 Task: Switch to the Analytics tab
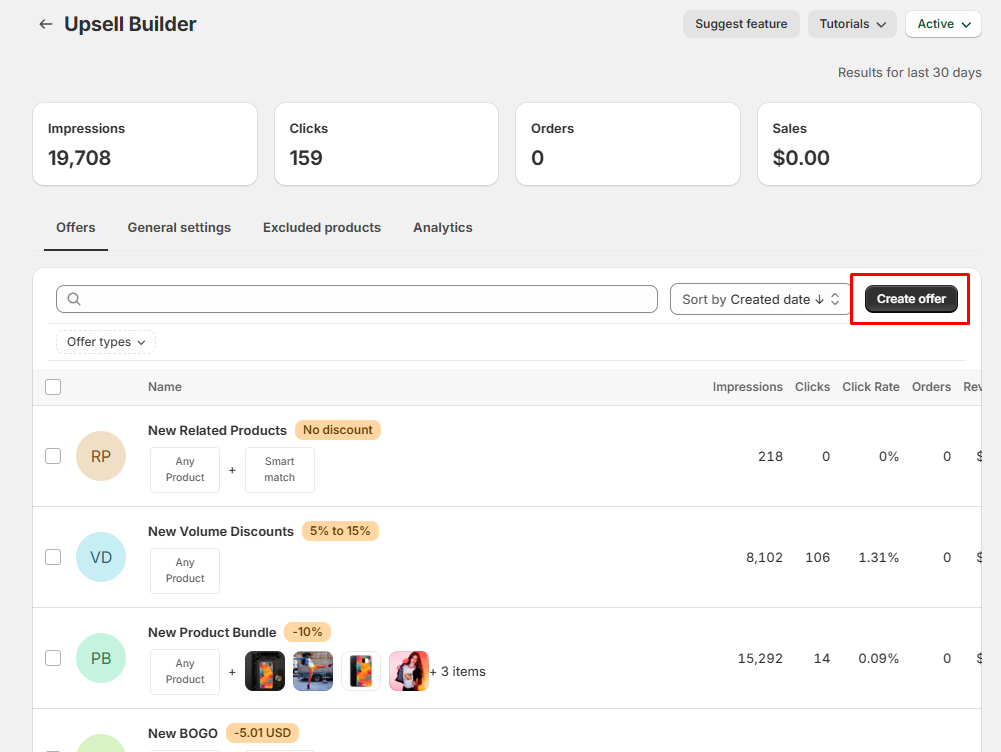tap(442, 228)
